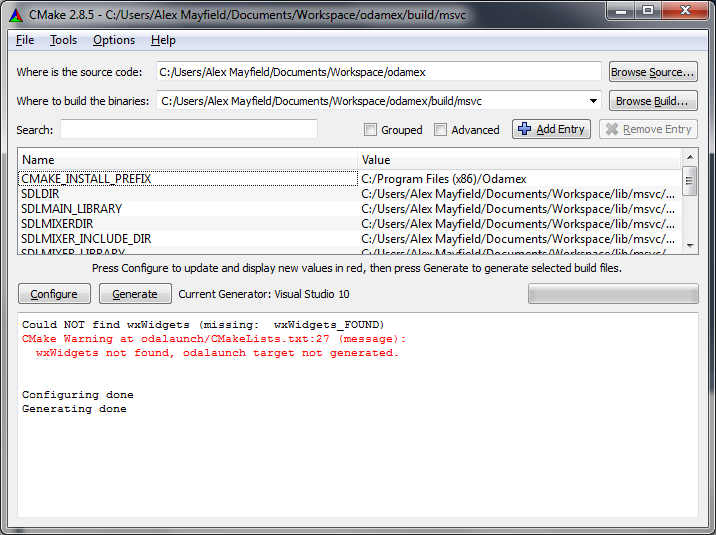Open the Tools menu
Viewport: 716px width, 535px height.
(63, 40)
